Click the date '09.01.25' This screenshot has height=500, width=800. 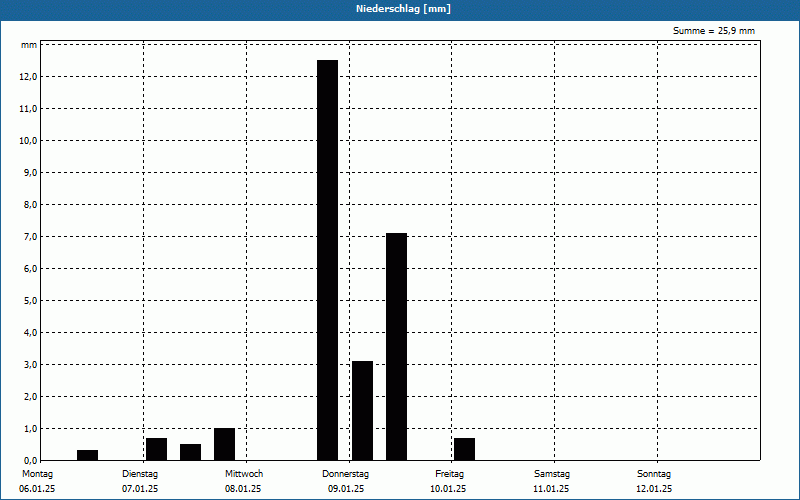pyautogui.click(x=346, y=489)
